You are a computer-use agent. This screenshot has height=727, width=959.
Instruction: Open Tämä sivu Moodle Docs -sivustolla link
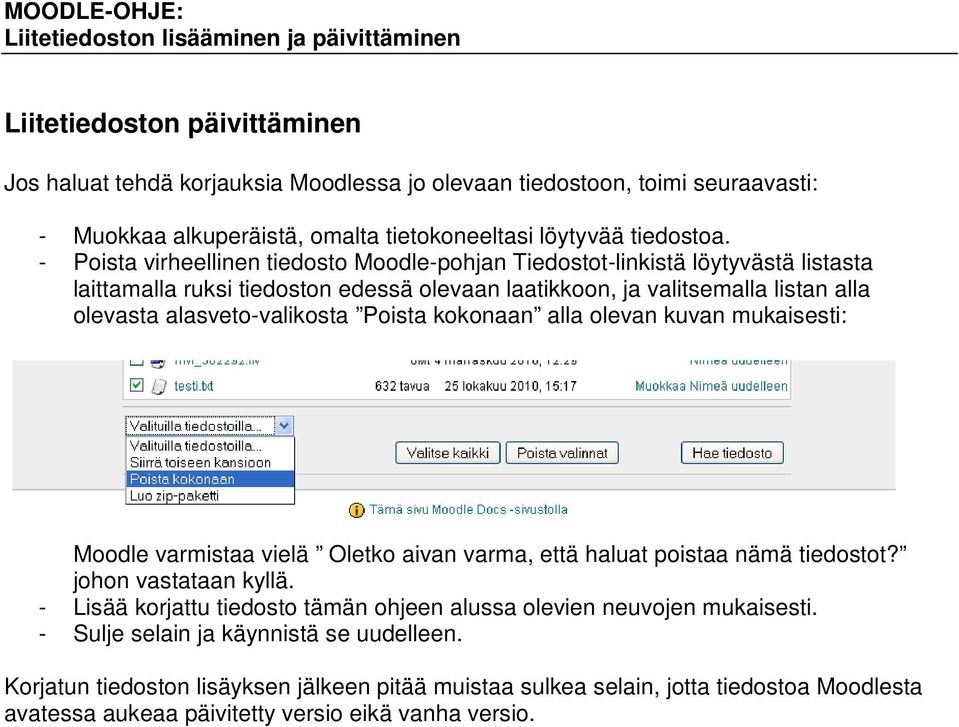[x=468, y=509]
